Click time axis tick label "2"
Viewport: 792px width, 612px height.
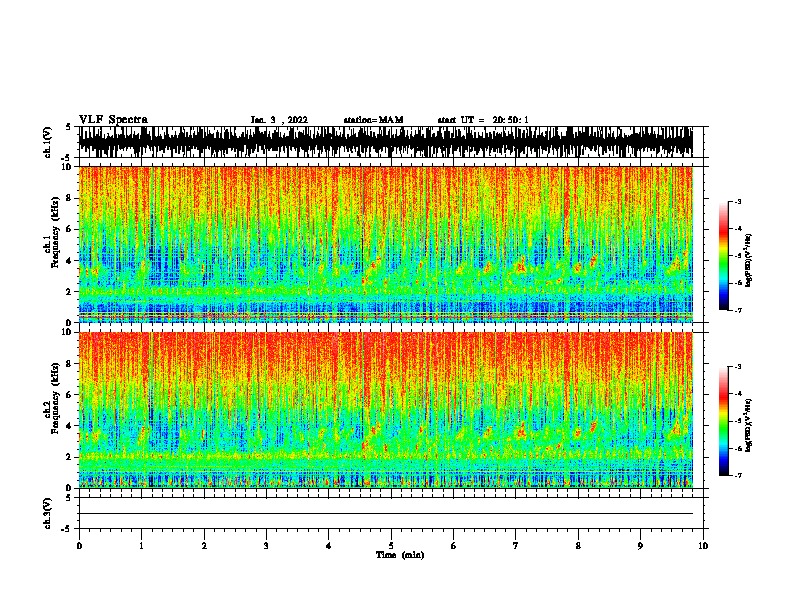pyautogui.click(x=204, y=546)
